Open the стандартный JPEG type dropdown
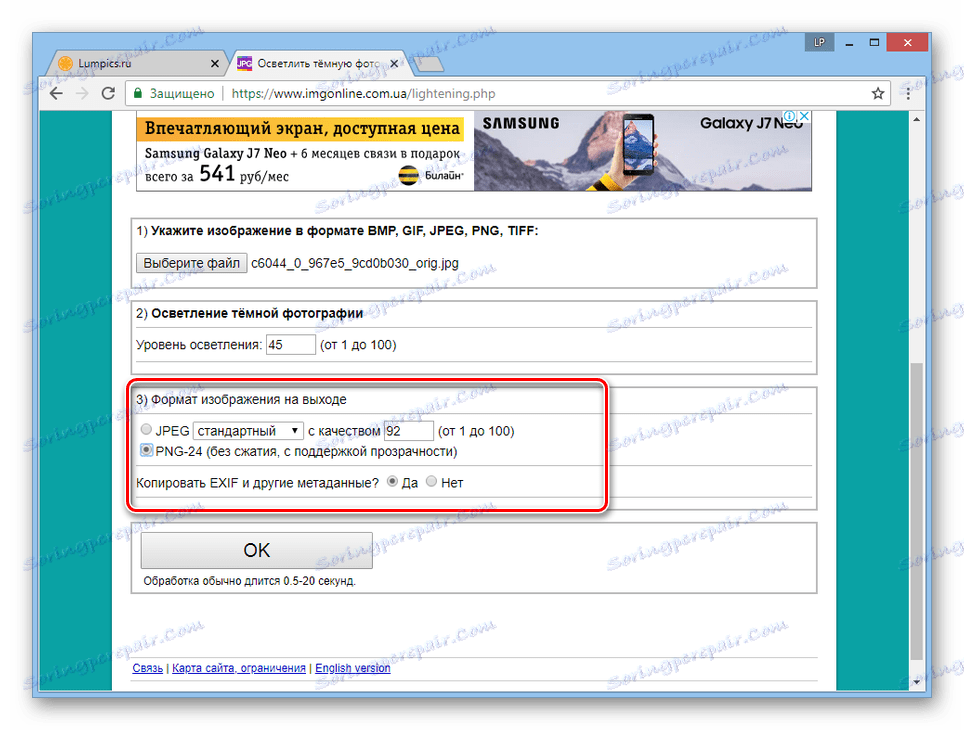The width and height of the screenshot is (964, 730). point(248,430)
